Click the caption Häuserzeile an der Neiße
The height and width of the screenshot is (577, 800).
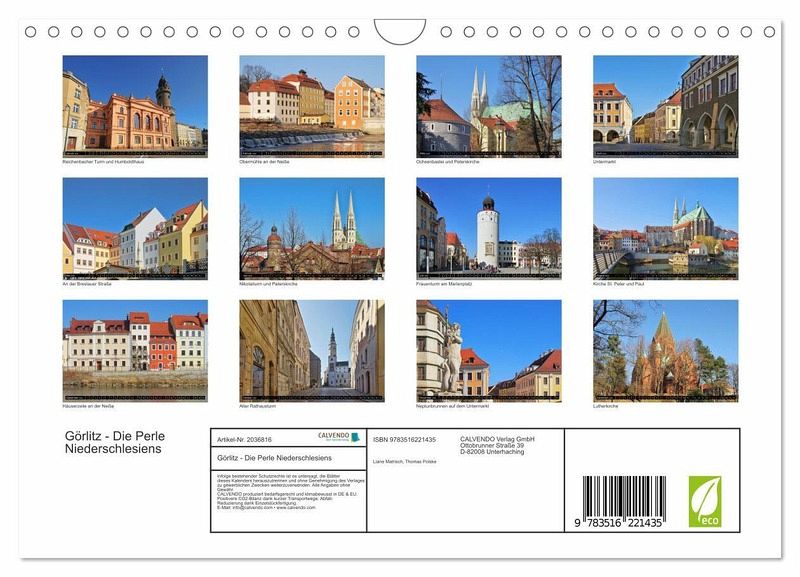point(88,407)
